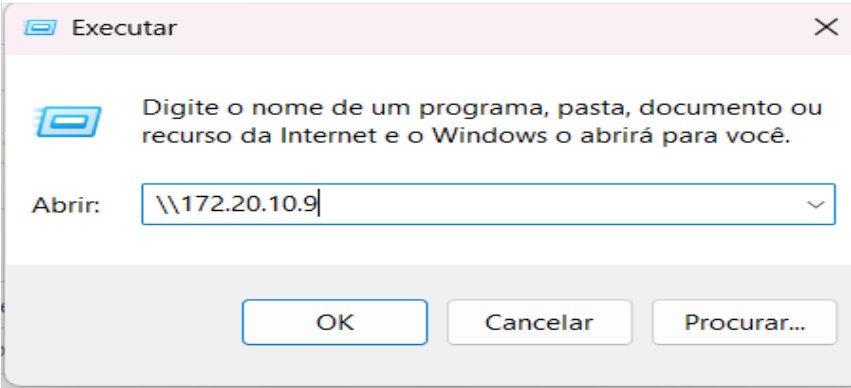Image resolution: width=851 pixels, height=388 pixels.
Task: Confirm the path with the OK button
Action: click(x=335, y=322)
